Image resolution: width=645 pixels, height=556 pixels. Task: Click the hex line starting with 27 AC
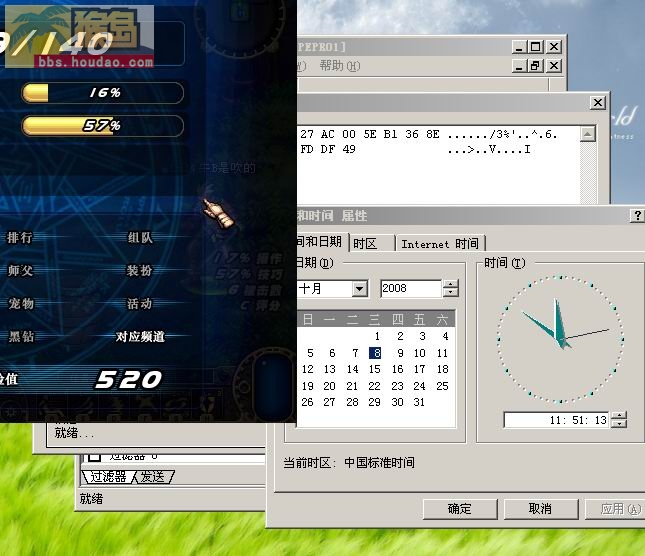(429, 134)
